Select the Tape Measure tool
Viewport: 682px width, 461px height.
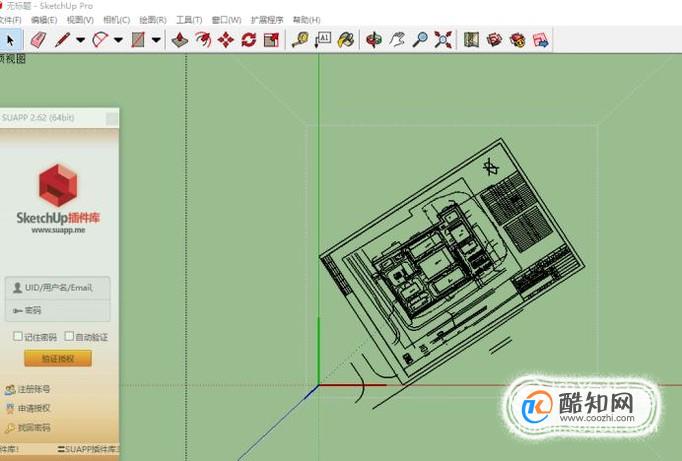tap(300, 40)
